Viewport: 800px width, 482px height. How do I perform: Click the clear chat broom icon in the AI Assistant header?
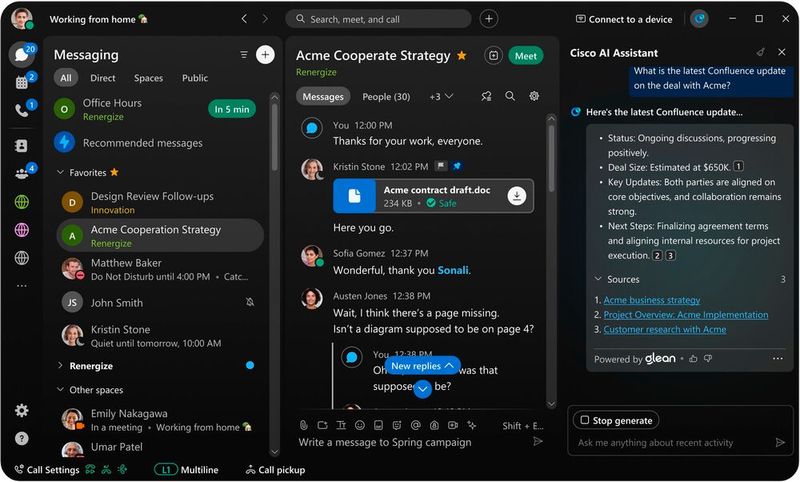[760, 52]
